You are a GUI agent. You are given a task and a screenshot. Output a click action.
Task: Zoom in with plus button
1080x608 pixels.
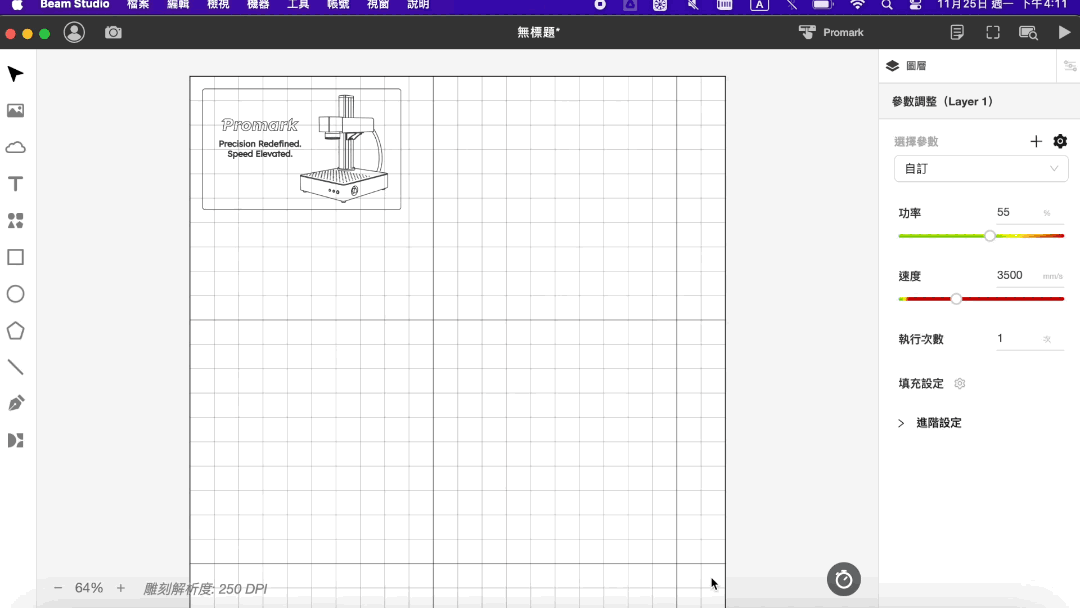coord(121,588)
